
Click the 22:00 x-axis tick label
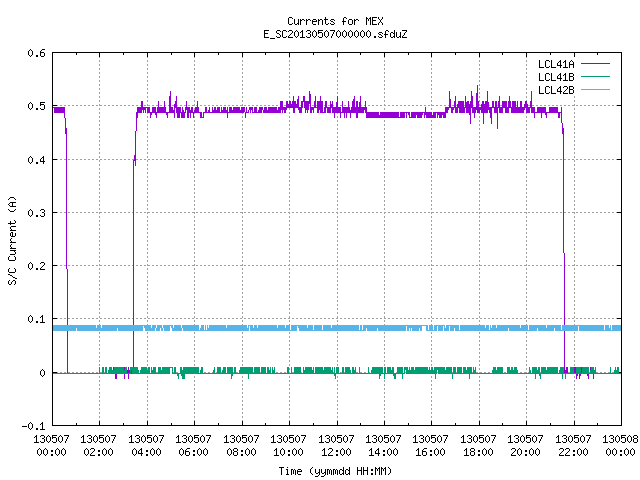[573, 452]
